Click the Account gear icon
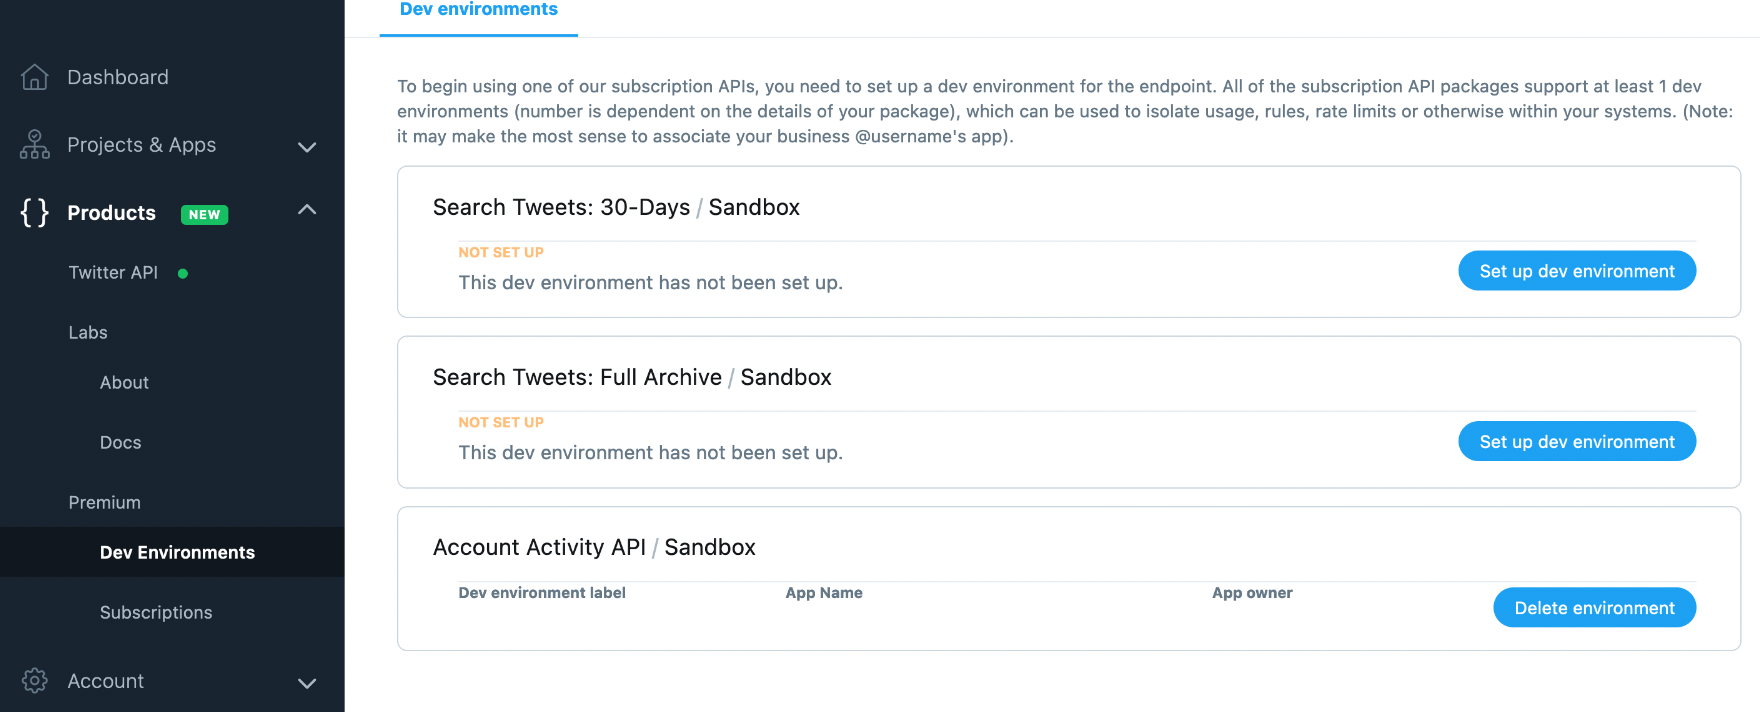The image size is (1760, 712). (35, 681)
